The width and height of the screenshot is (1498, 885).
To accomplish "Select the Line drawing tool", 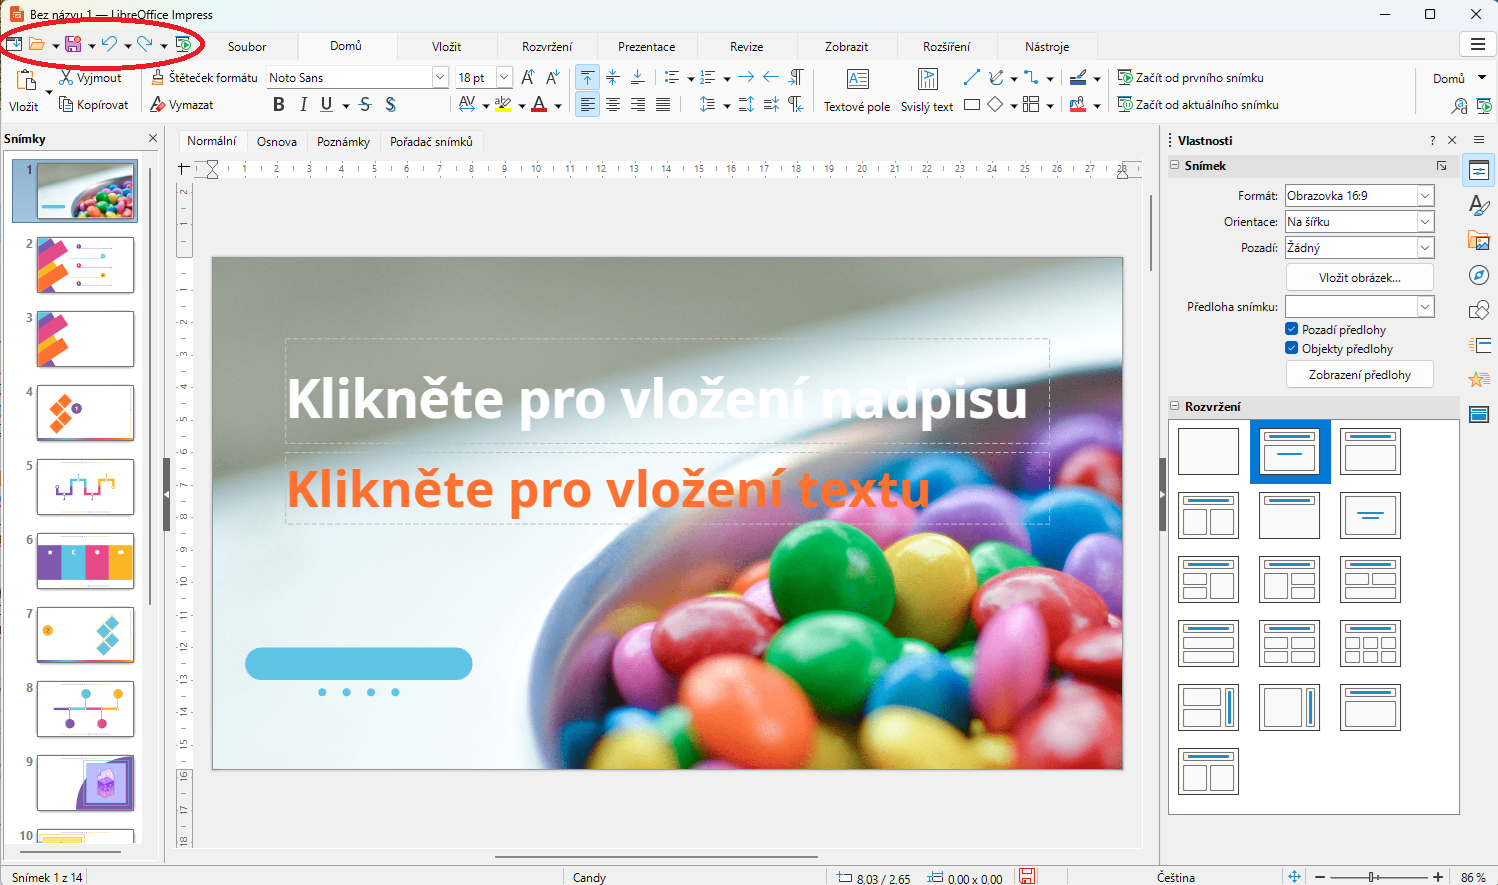I will pos(971,77).
